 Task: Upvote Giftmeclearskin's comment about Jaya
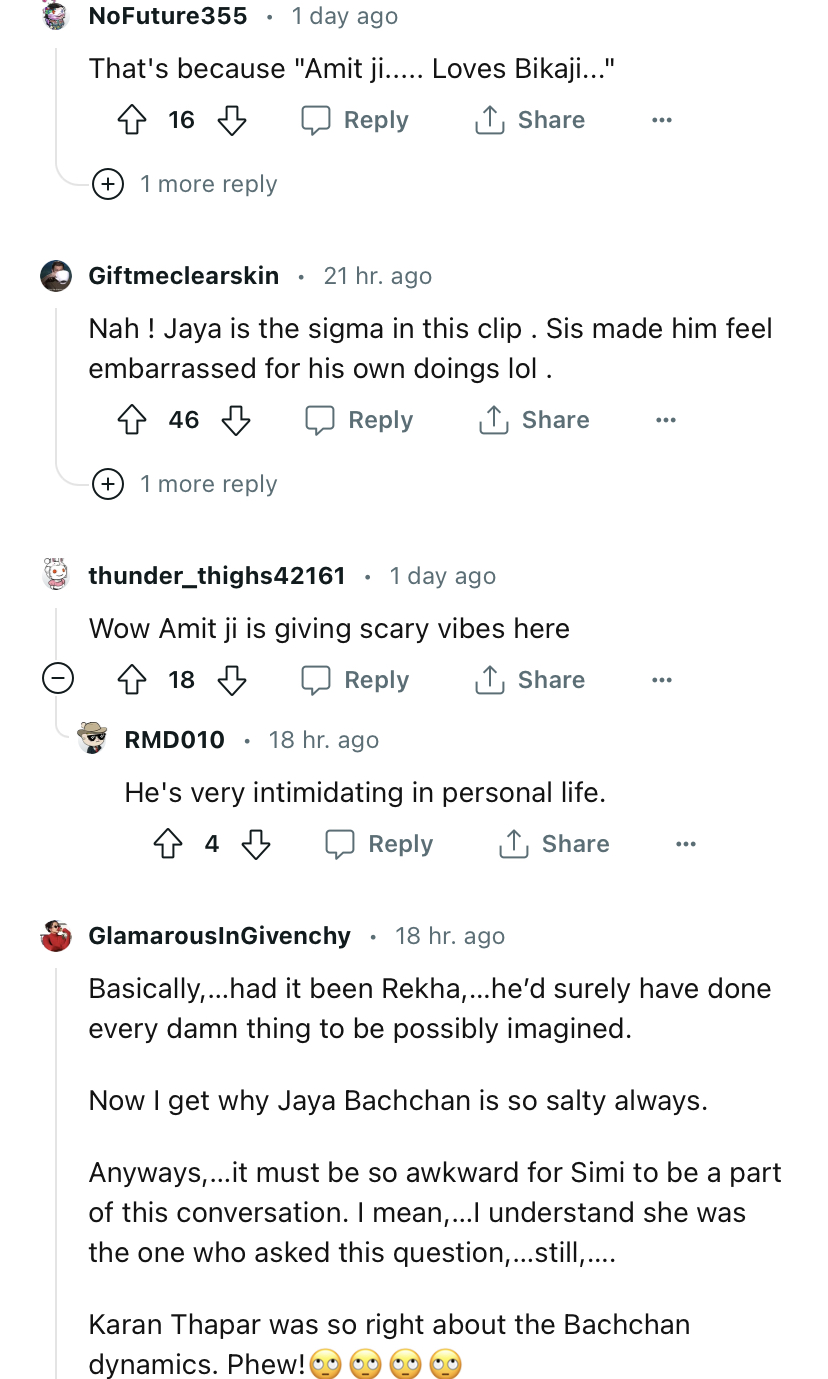point(133,420)
